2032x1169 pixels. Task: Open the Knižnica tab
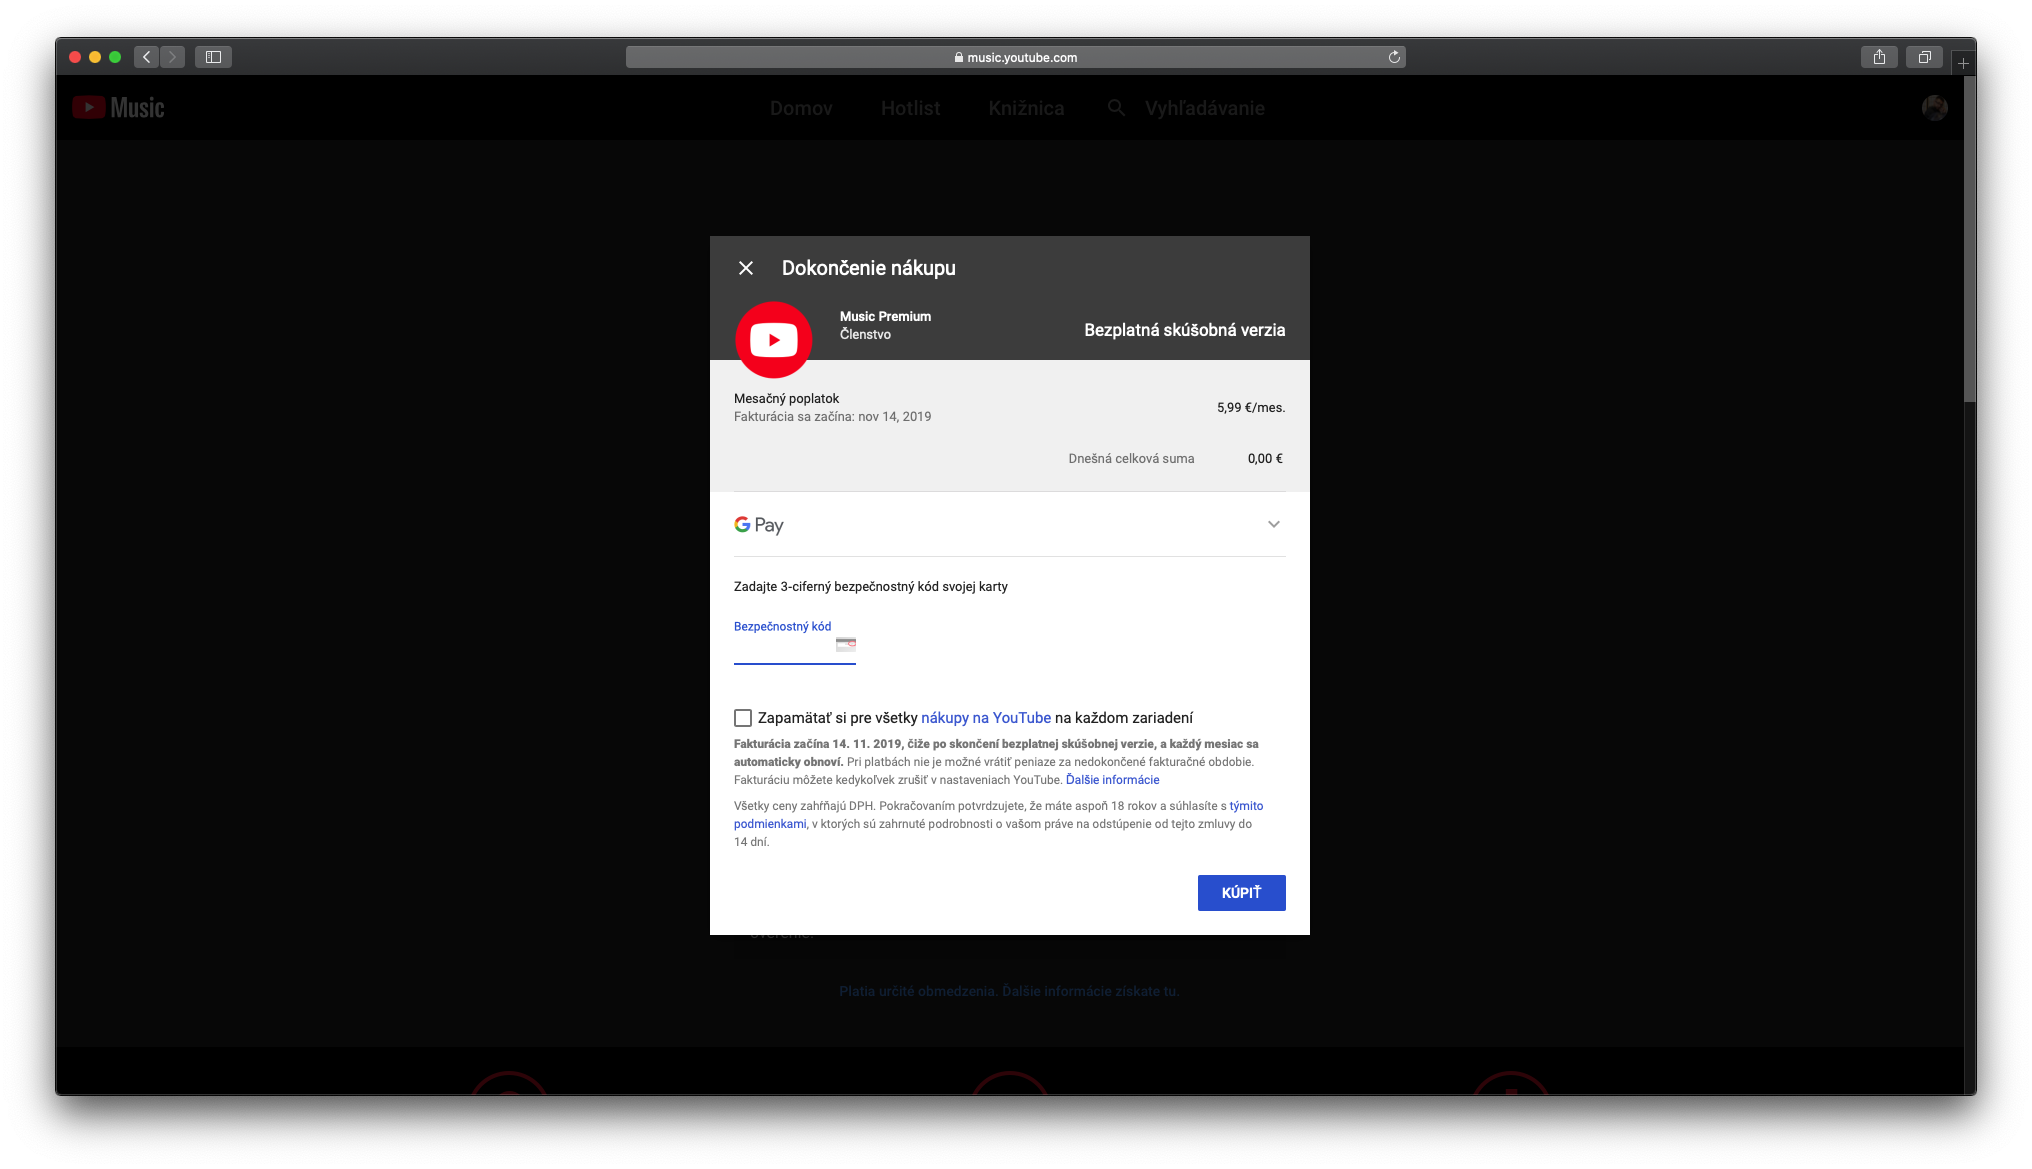click(1026, 108)
